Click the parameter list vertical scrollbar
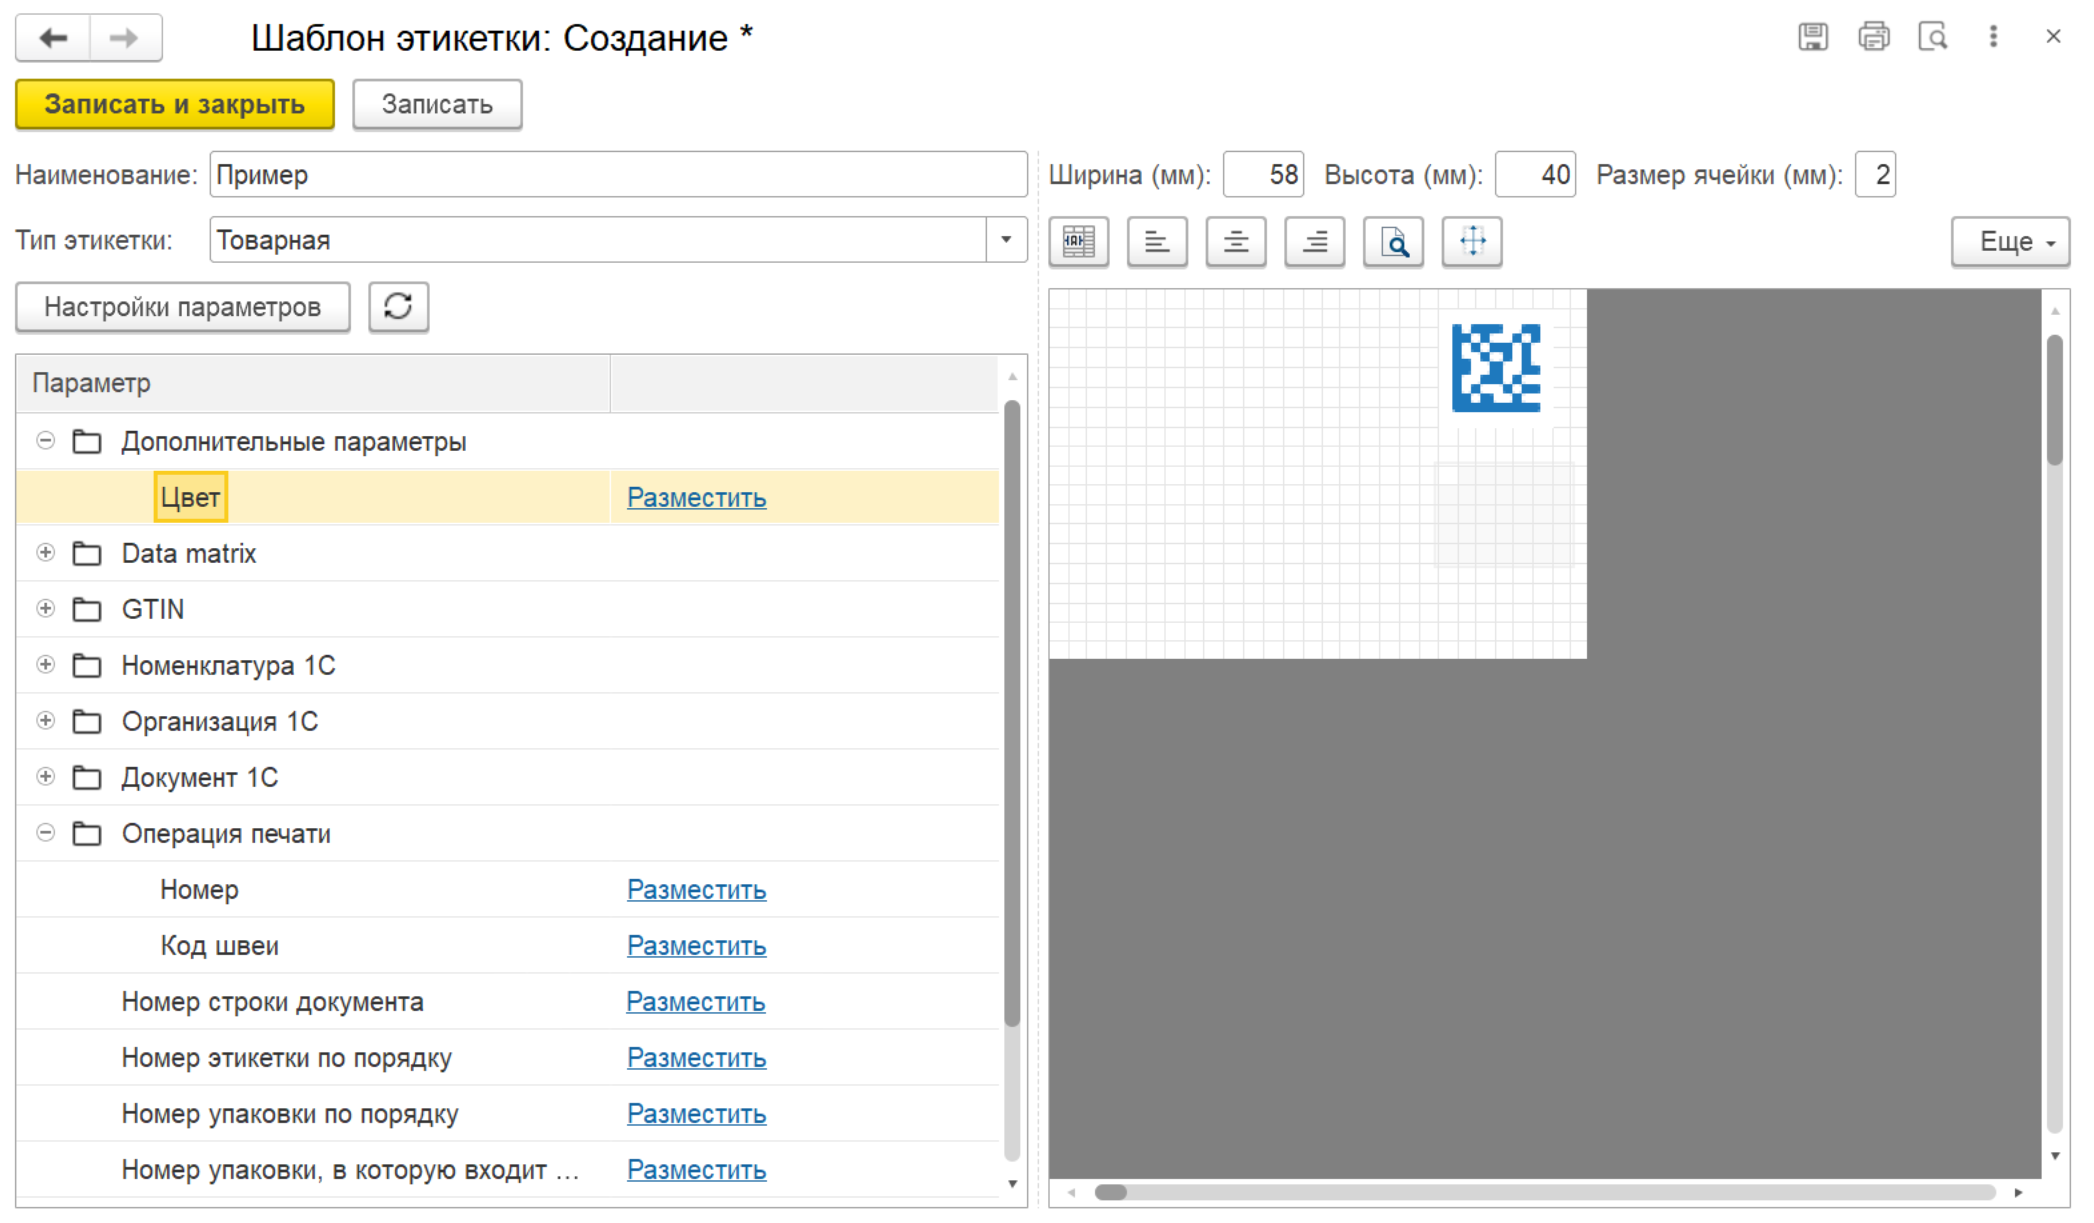 tap(1012, 713)
